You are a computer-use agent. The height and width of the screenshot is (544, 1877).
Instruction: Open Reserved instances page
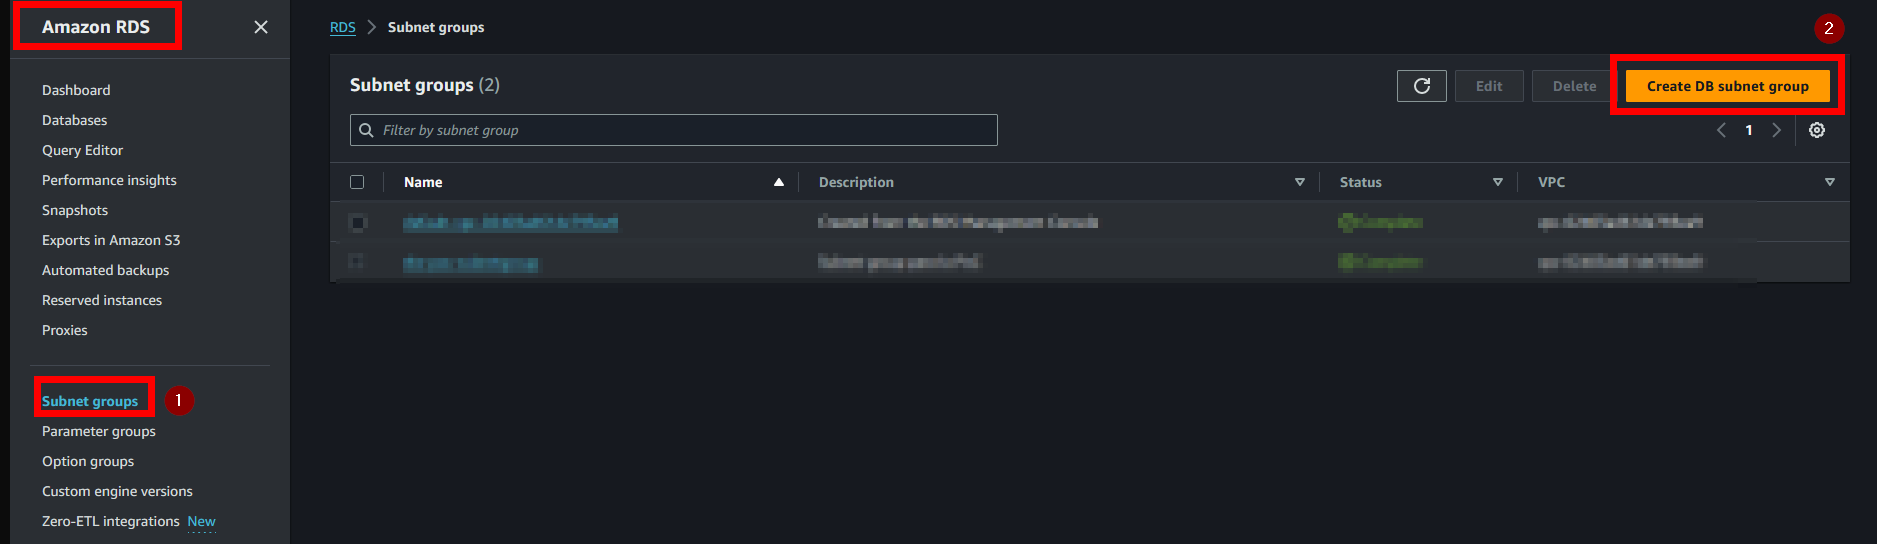coord(102,300)
